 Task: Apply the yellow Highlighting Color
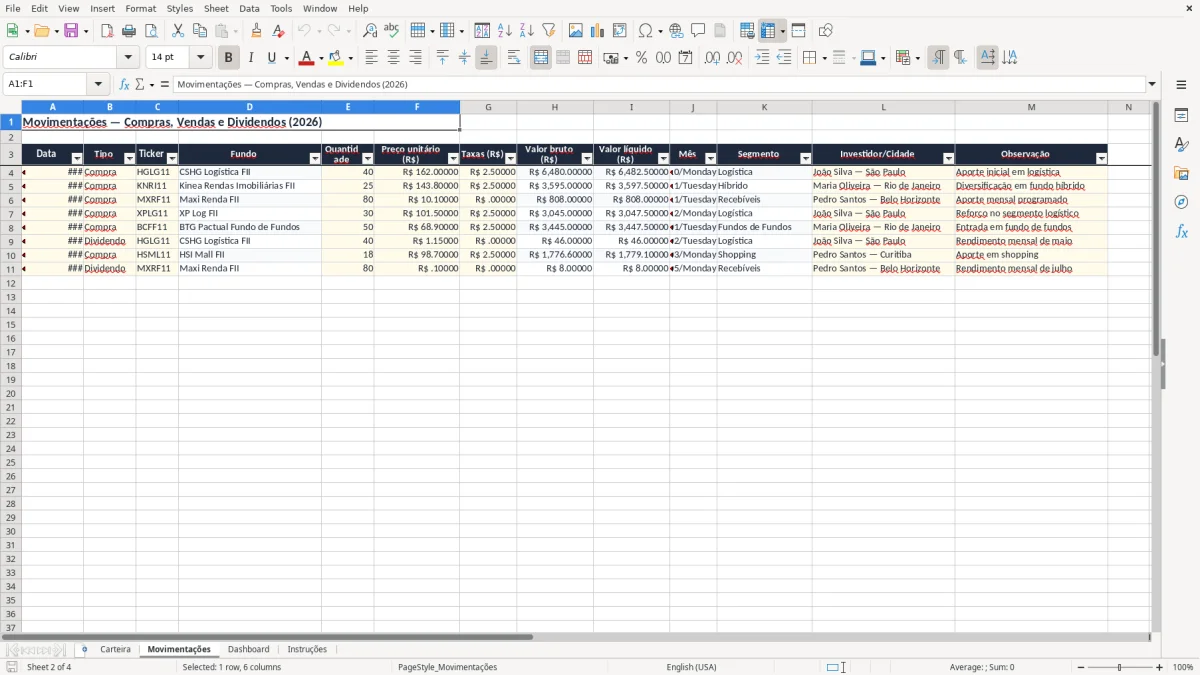point(336,58)
